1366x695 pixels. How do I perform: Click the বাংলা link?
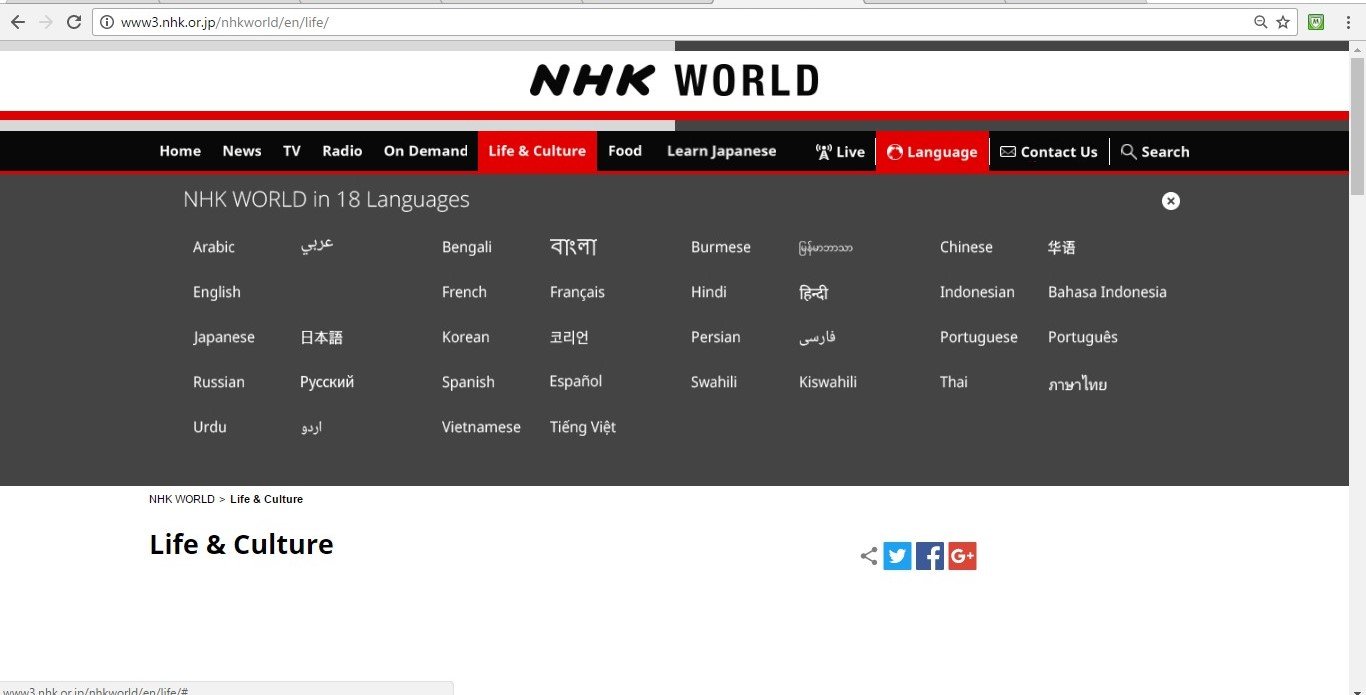pos(573,246)
